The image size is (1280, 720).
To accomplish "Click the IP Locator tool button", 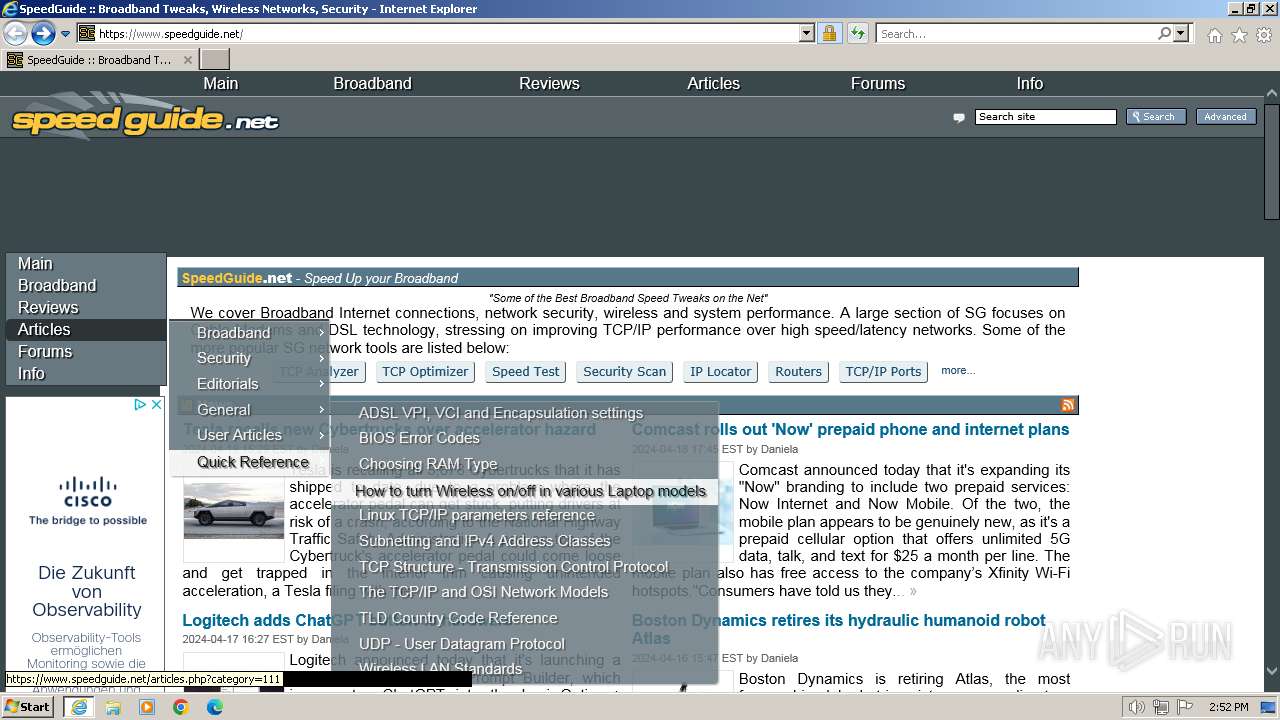I will point(721,371).
